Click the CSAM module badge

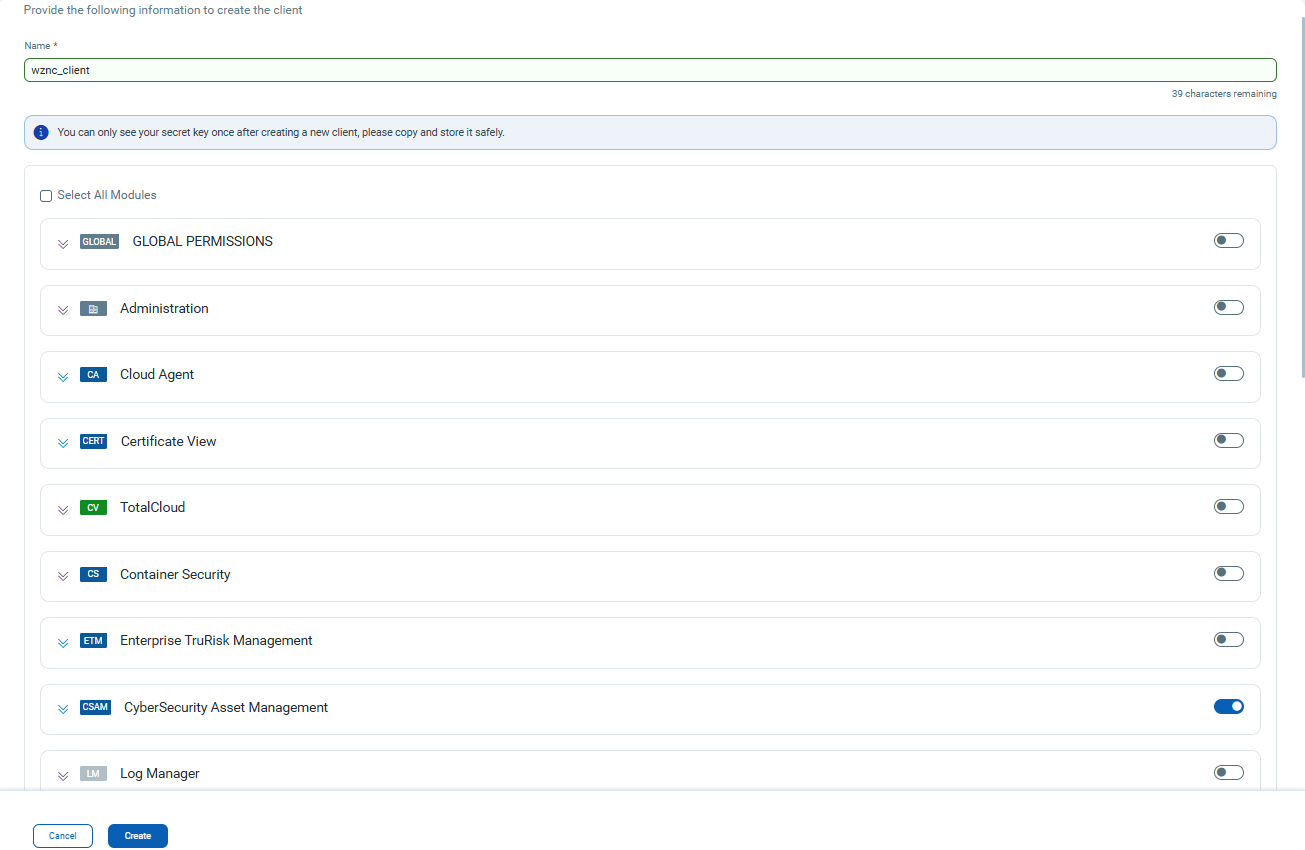95,708
